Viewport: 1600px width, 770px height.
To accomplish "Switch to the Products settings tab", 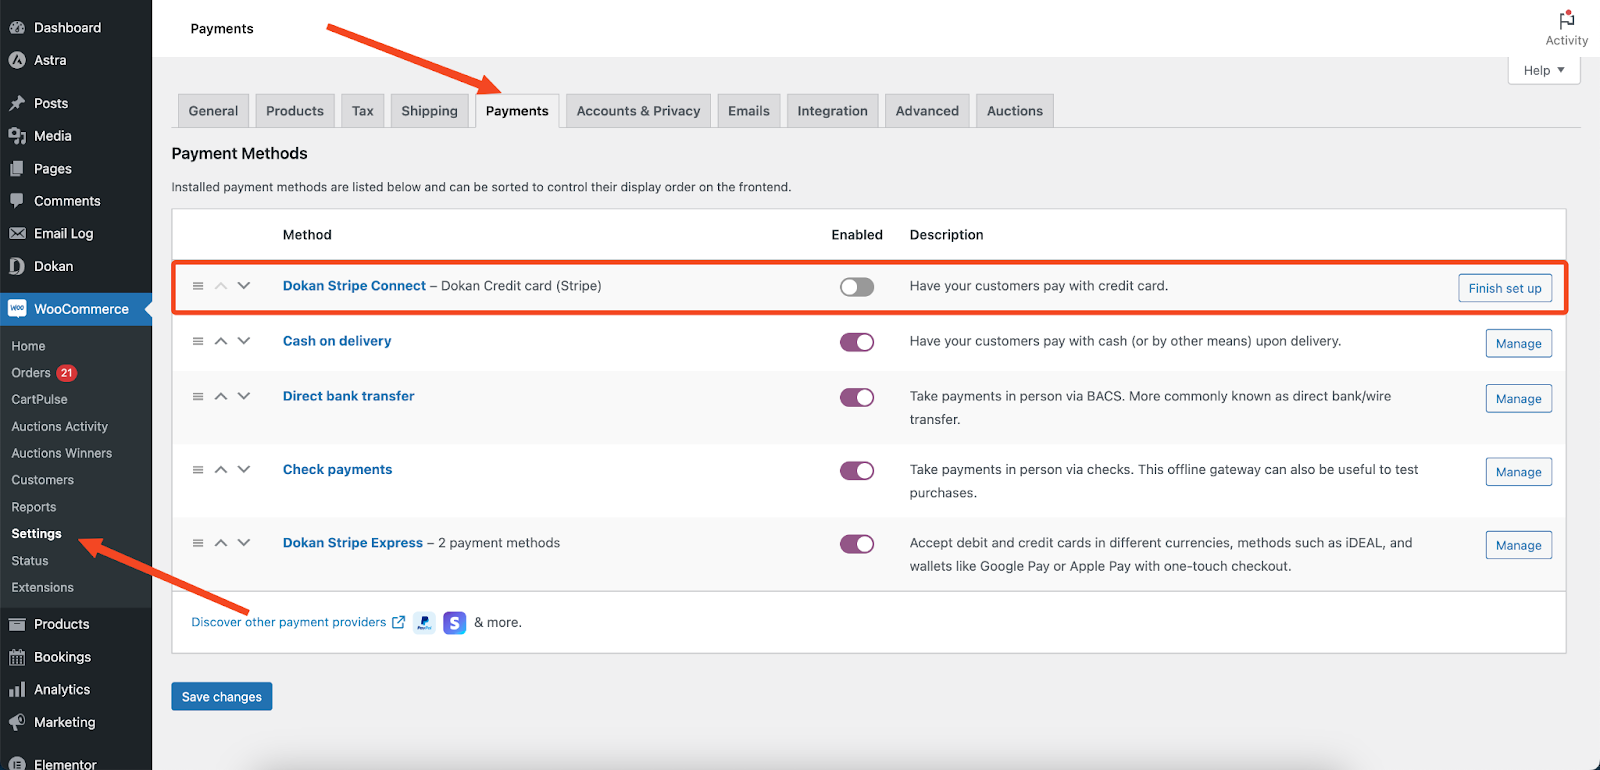I will pyautogui.click(x=295, y=111).
